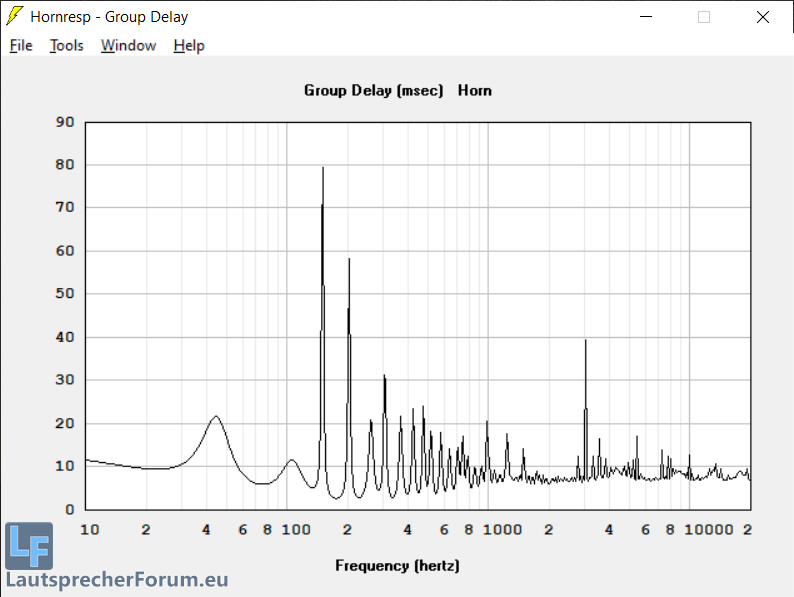The height and width of the screenshot is (597, 794).
Task: Click the Hornresp lightning bolt title icon
Action: pos(15,16)
